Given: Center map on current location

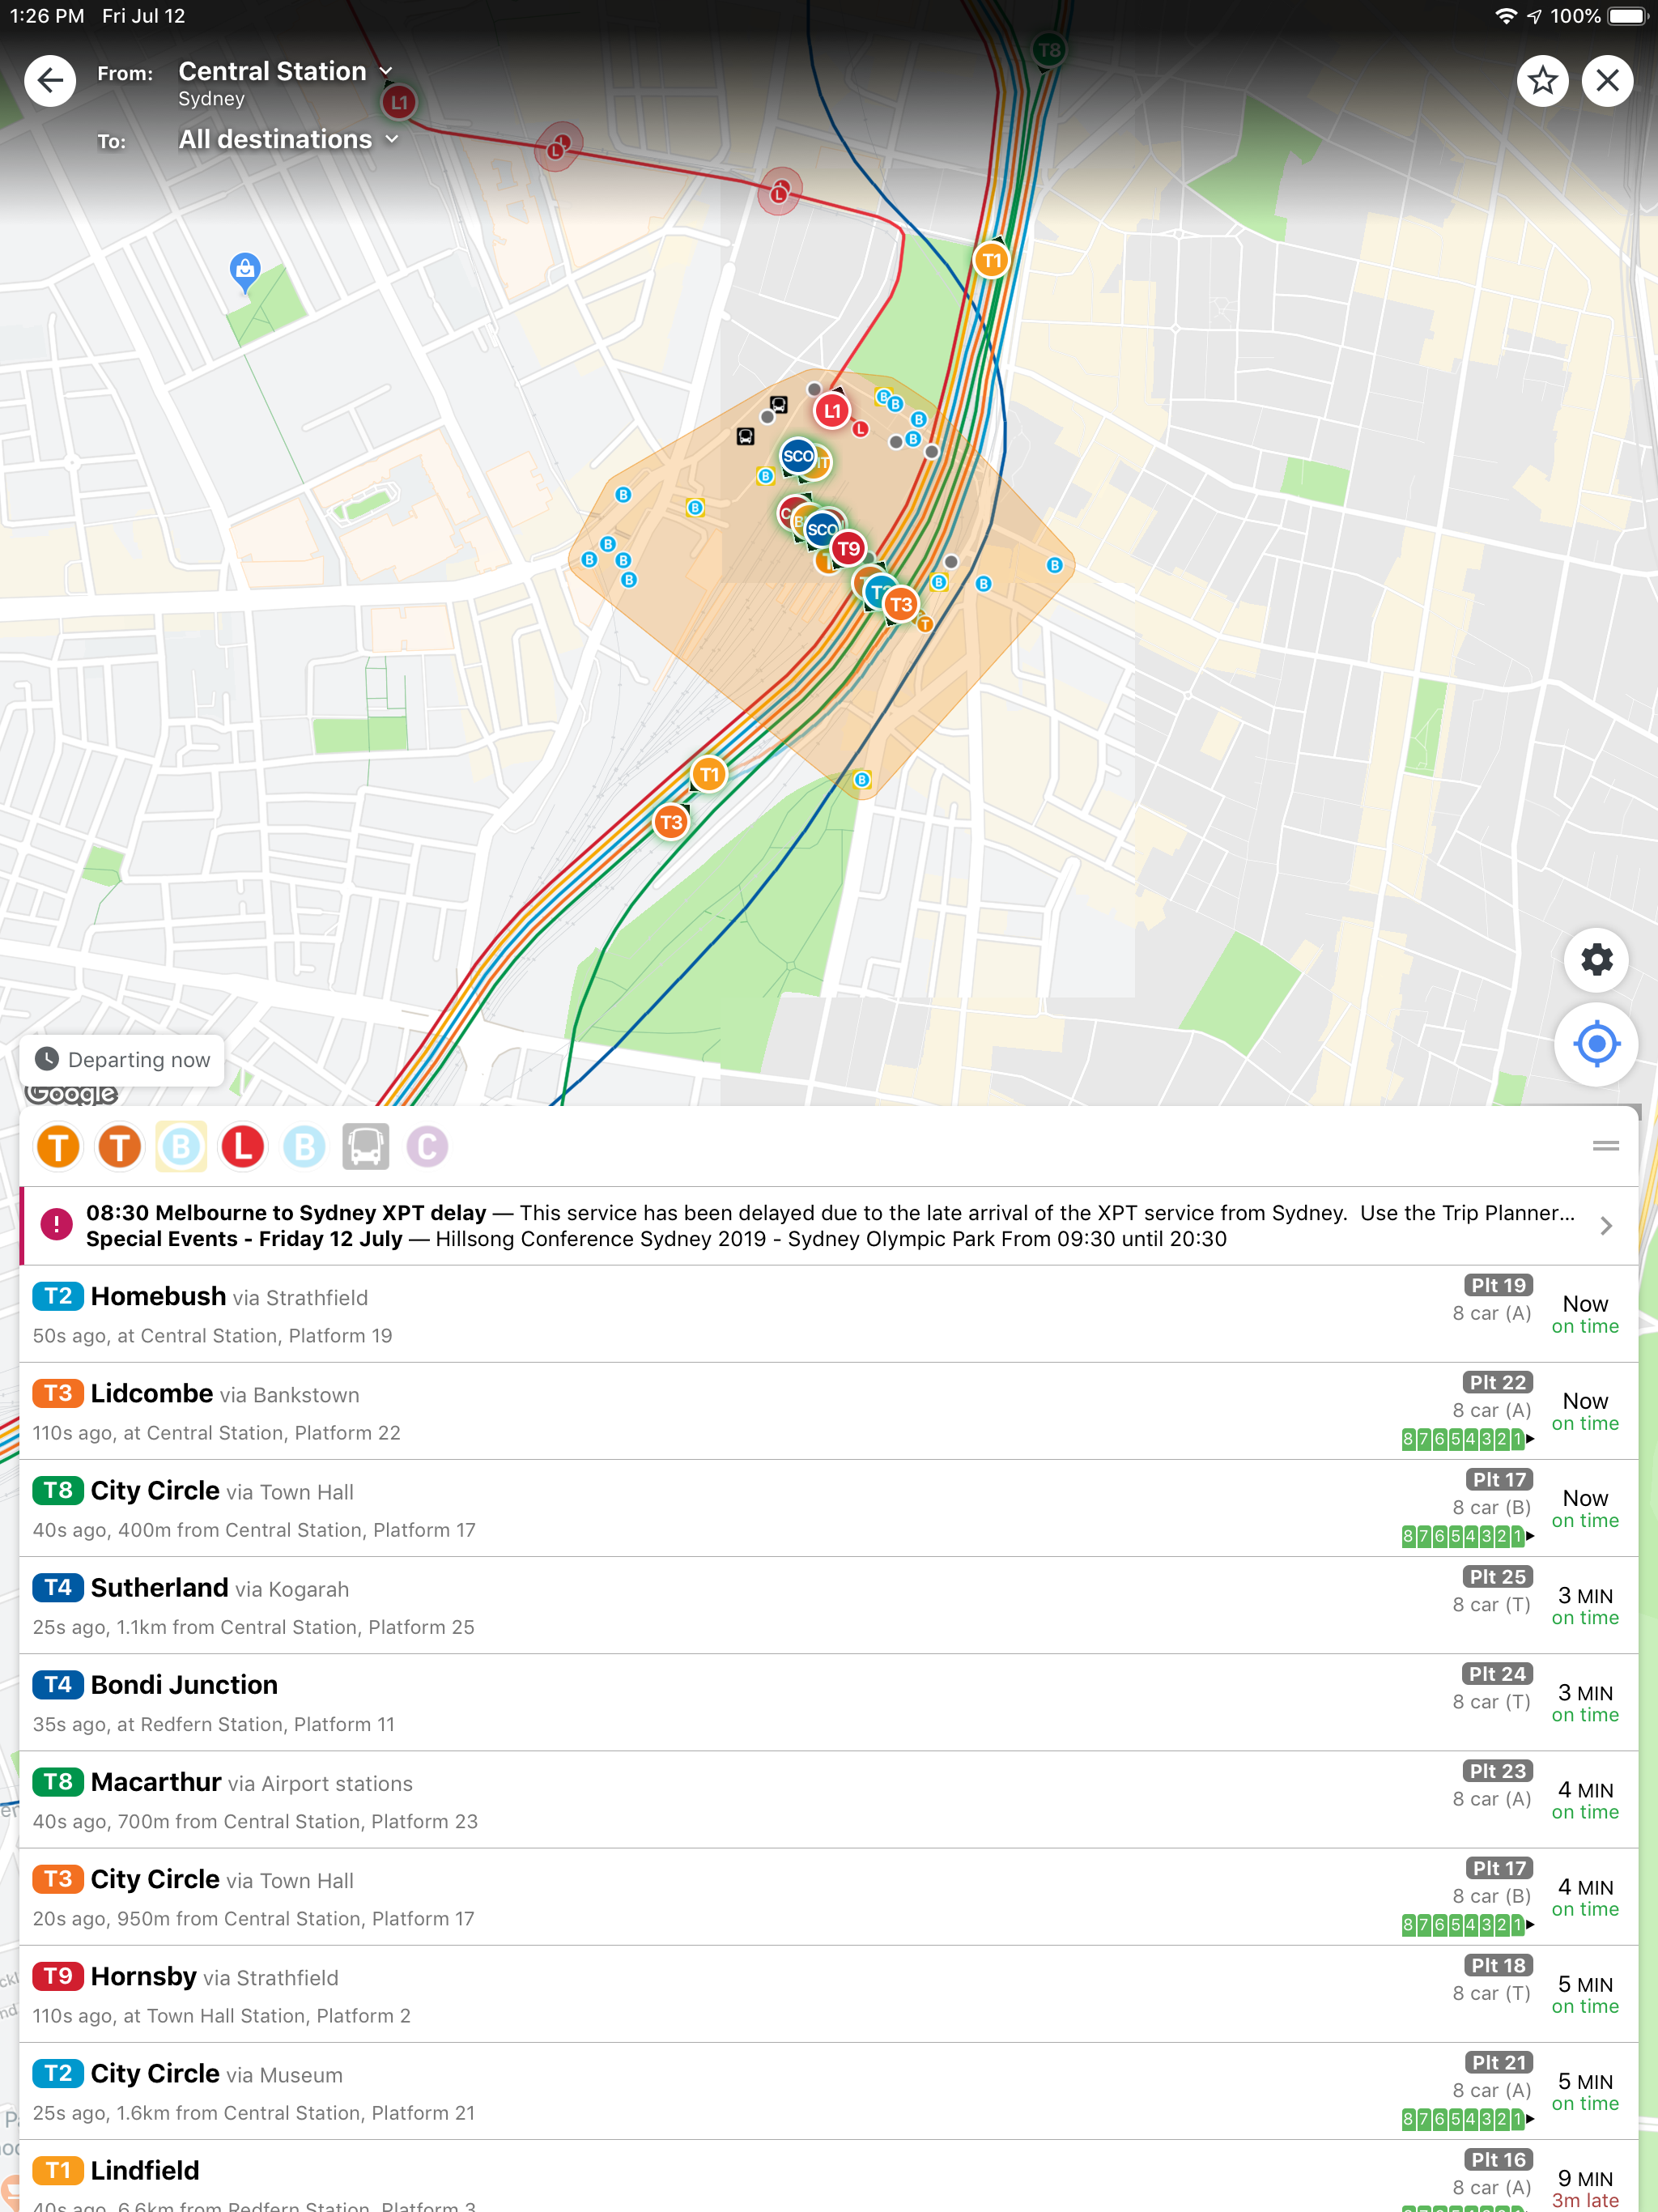Looking at the screenshot, I should [1596, 1044].
